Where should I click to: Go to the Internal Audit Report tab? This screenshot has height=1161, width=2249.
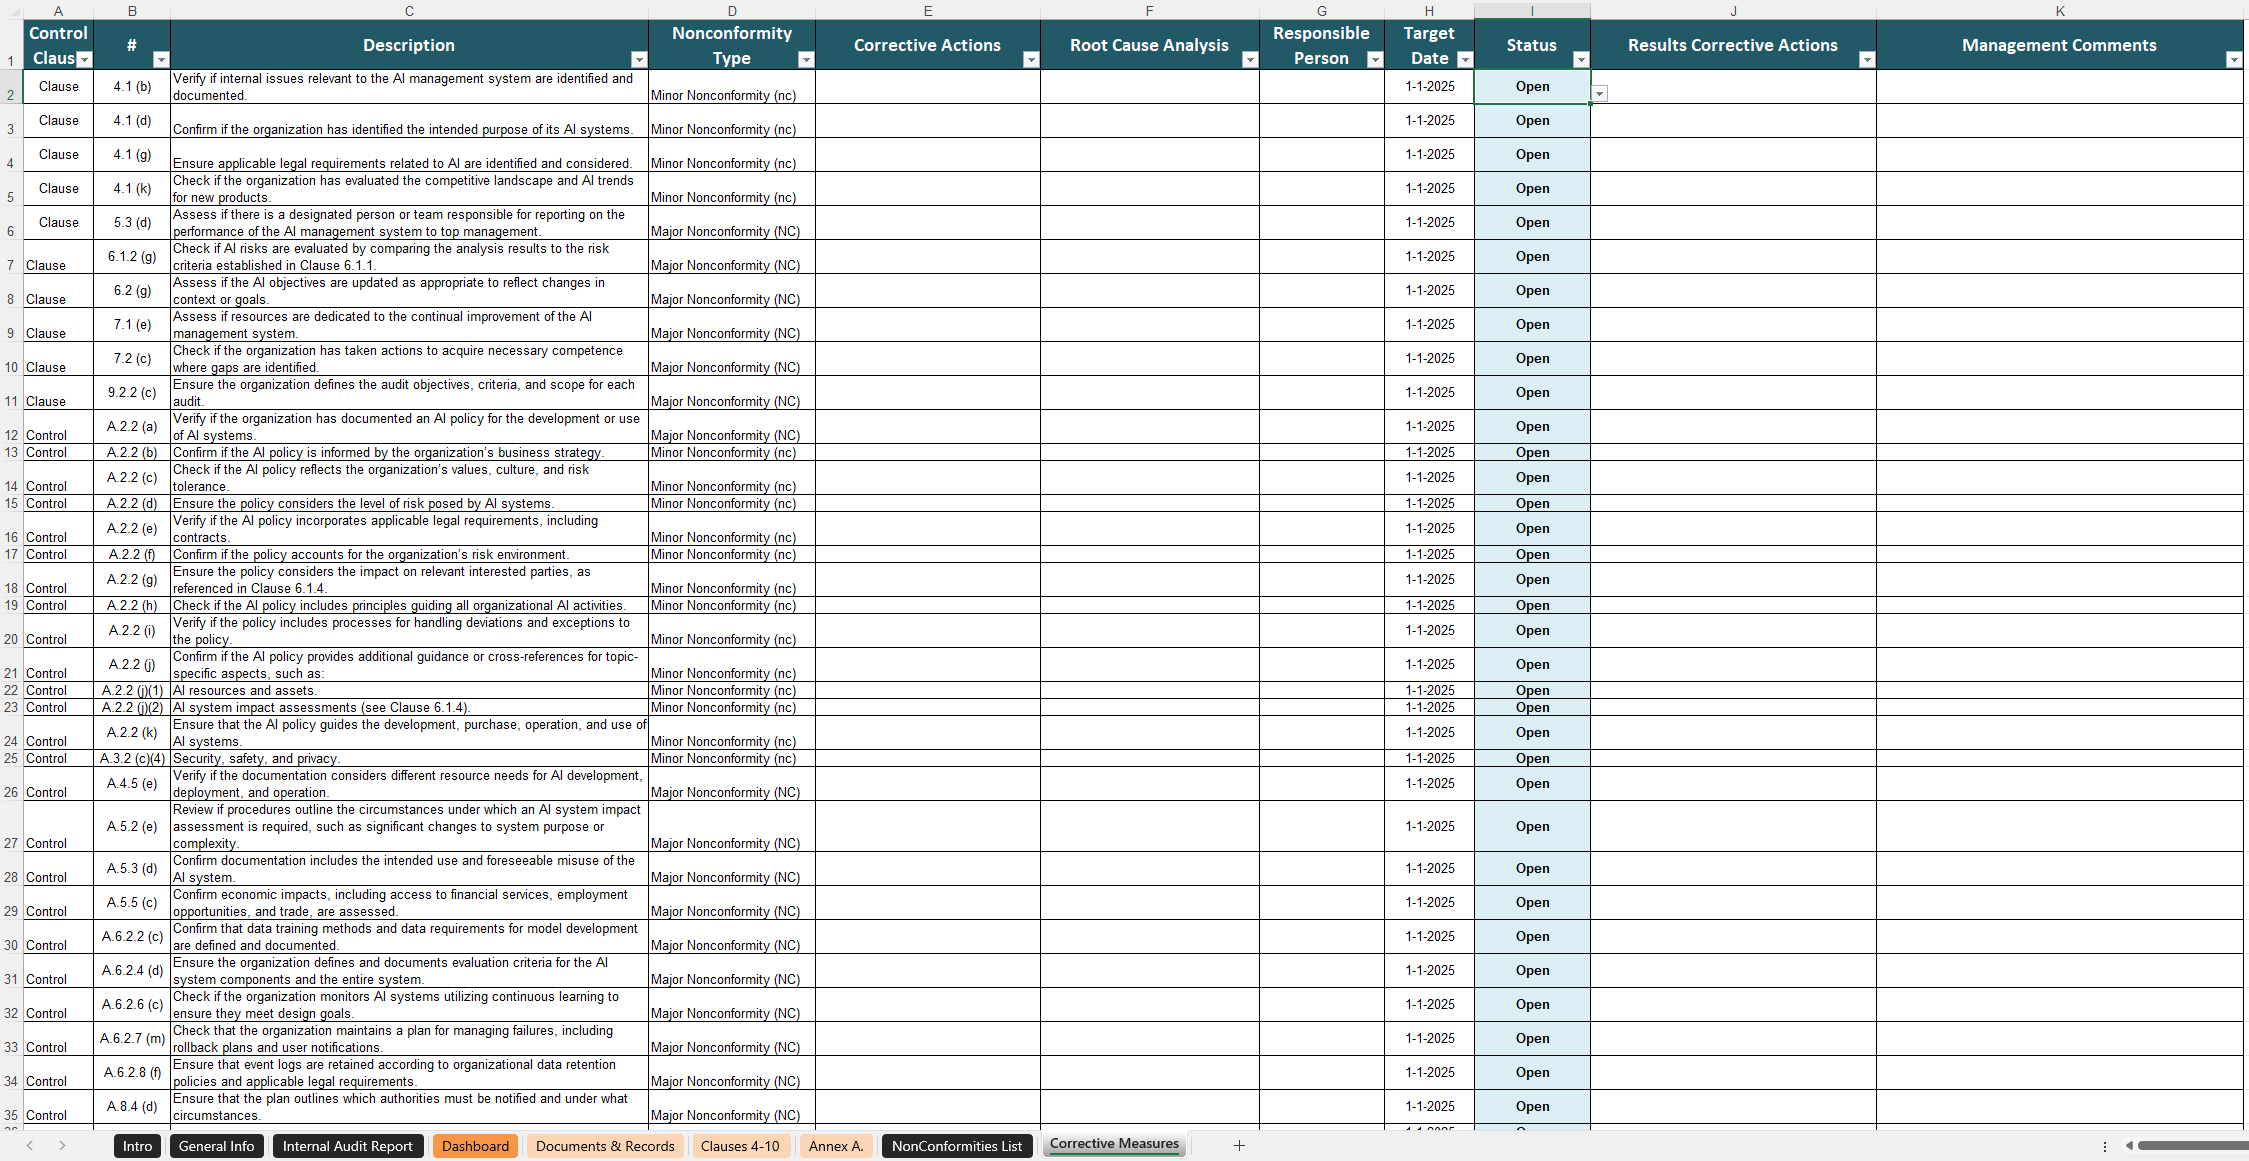tap(347, 1146)
